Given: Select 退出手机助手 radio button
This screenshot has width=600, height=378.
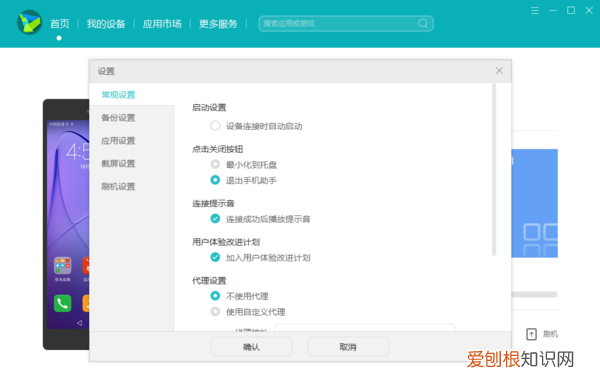Looking at the screenshot, I should (x=215, y=180).
